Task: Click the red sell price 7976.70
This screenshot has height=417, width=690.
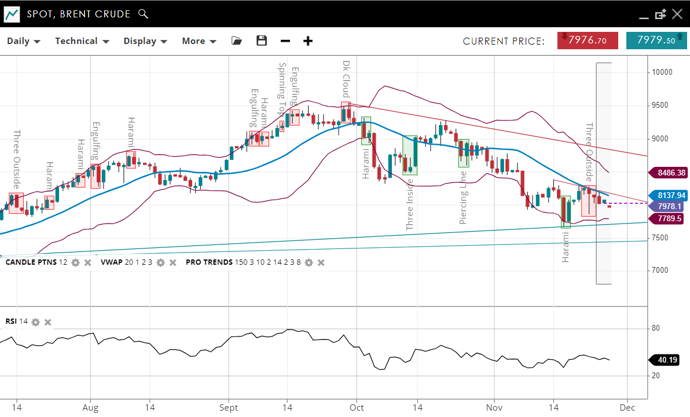Action: click(x=587, y=41)
